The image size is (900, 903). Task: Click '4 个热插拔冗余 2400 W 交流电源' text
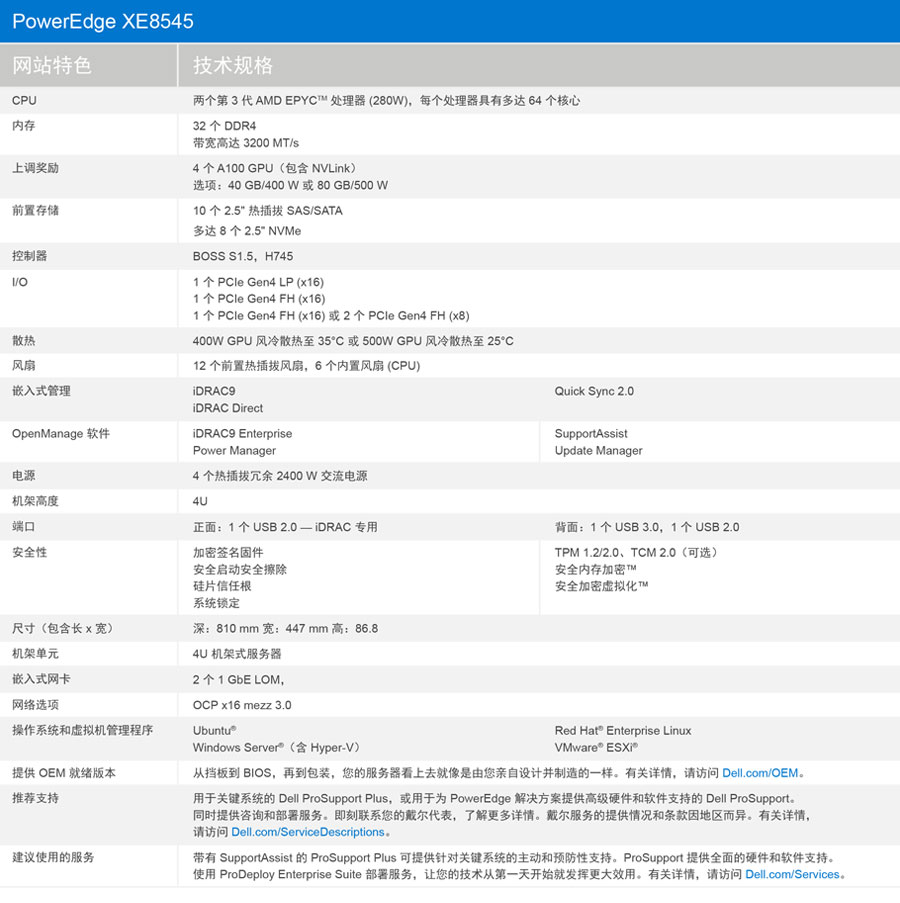tap(280, 476)
